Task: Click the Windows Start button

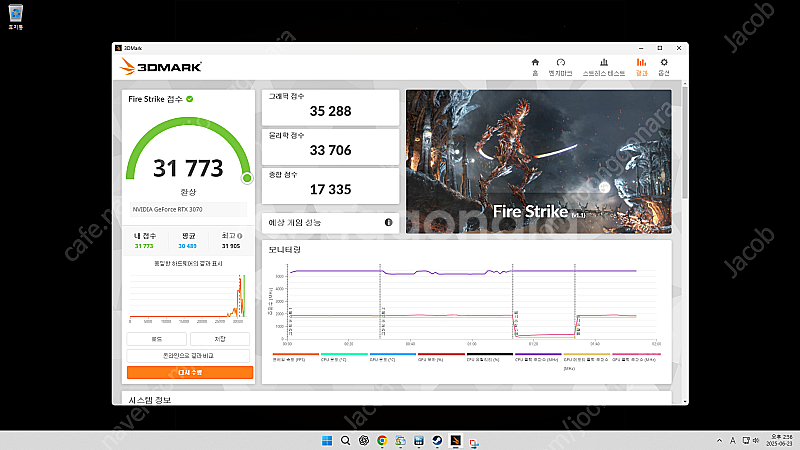Action: click(x=325, y=440)
